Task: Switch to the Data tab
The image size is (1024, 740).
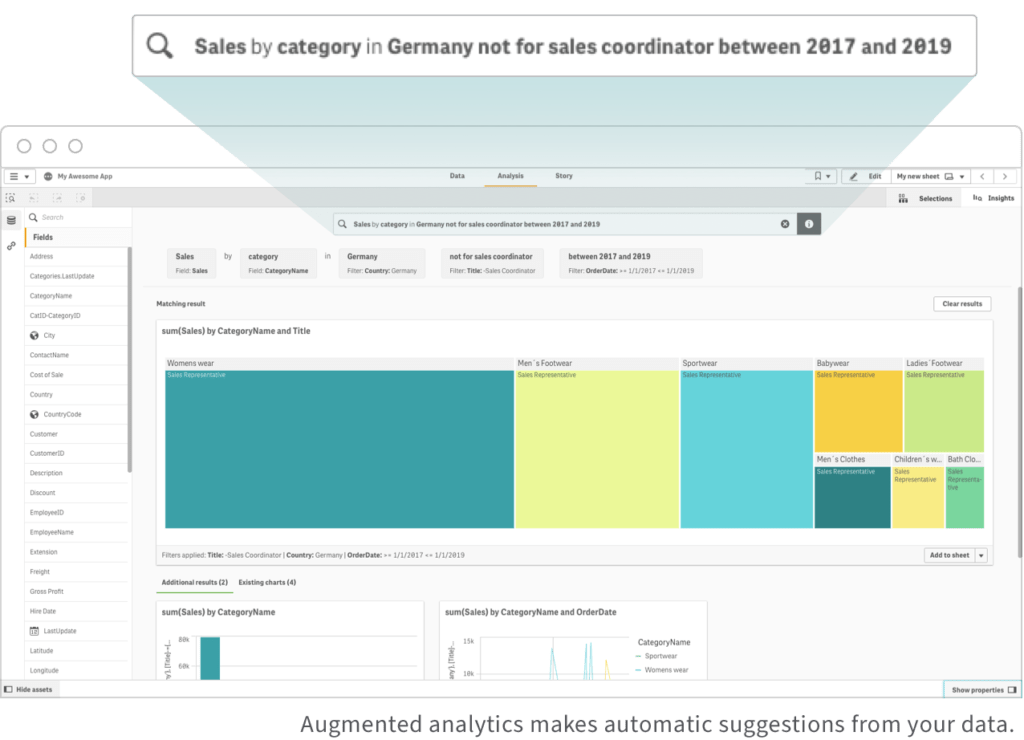Action: tap(457, 176)
